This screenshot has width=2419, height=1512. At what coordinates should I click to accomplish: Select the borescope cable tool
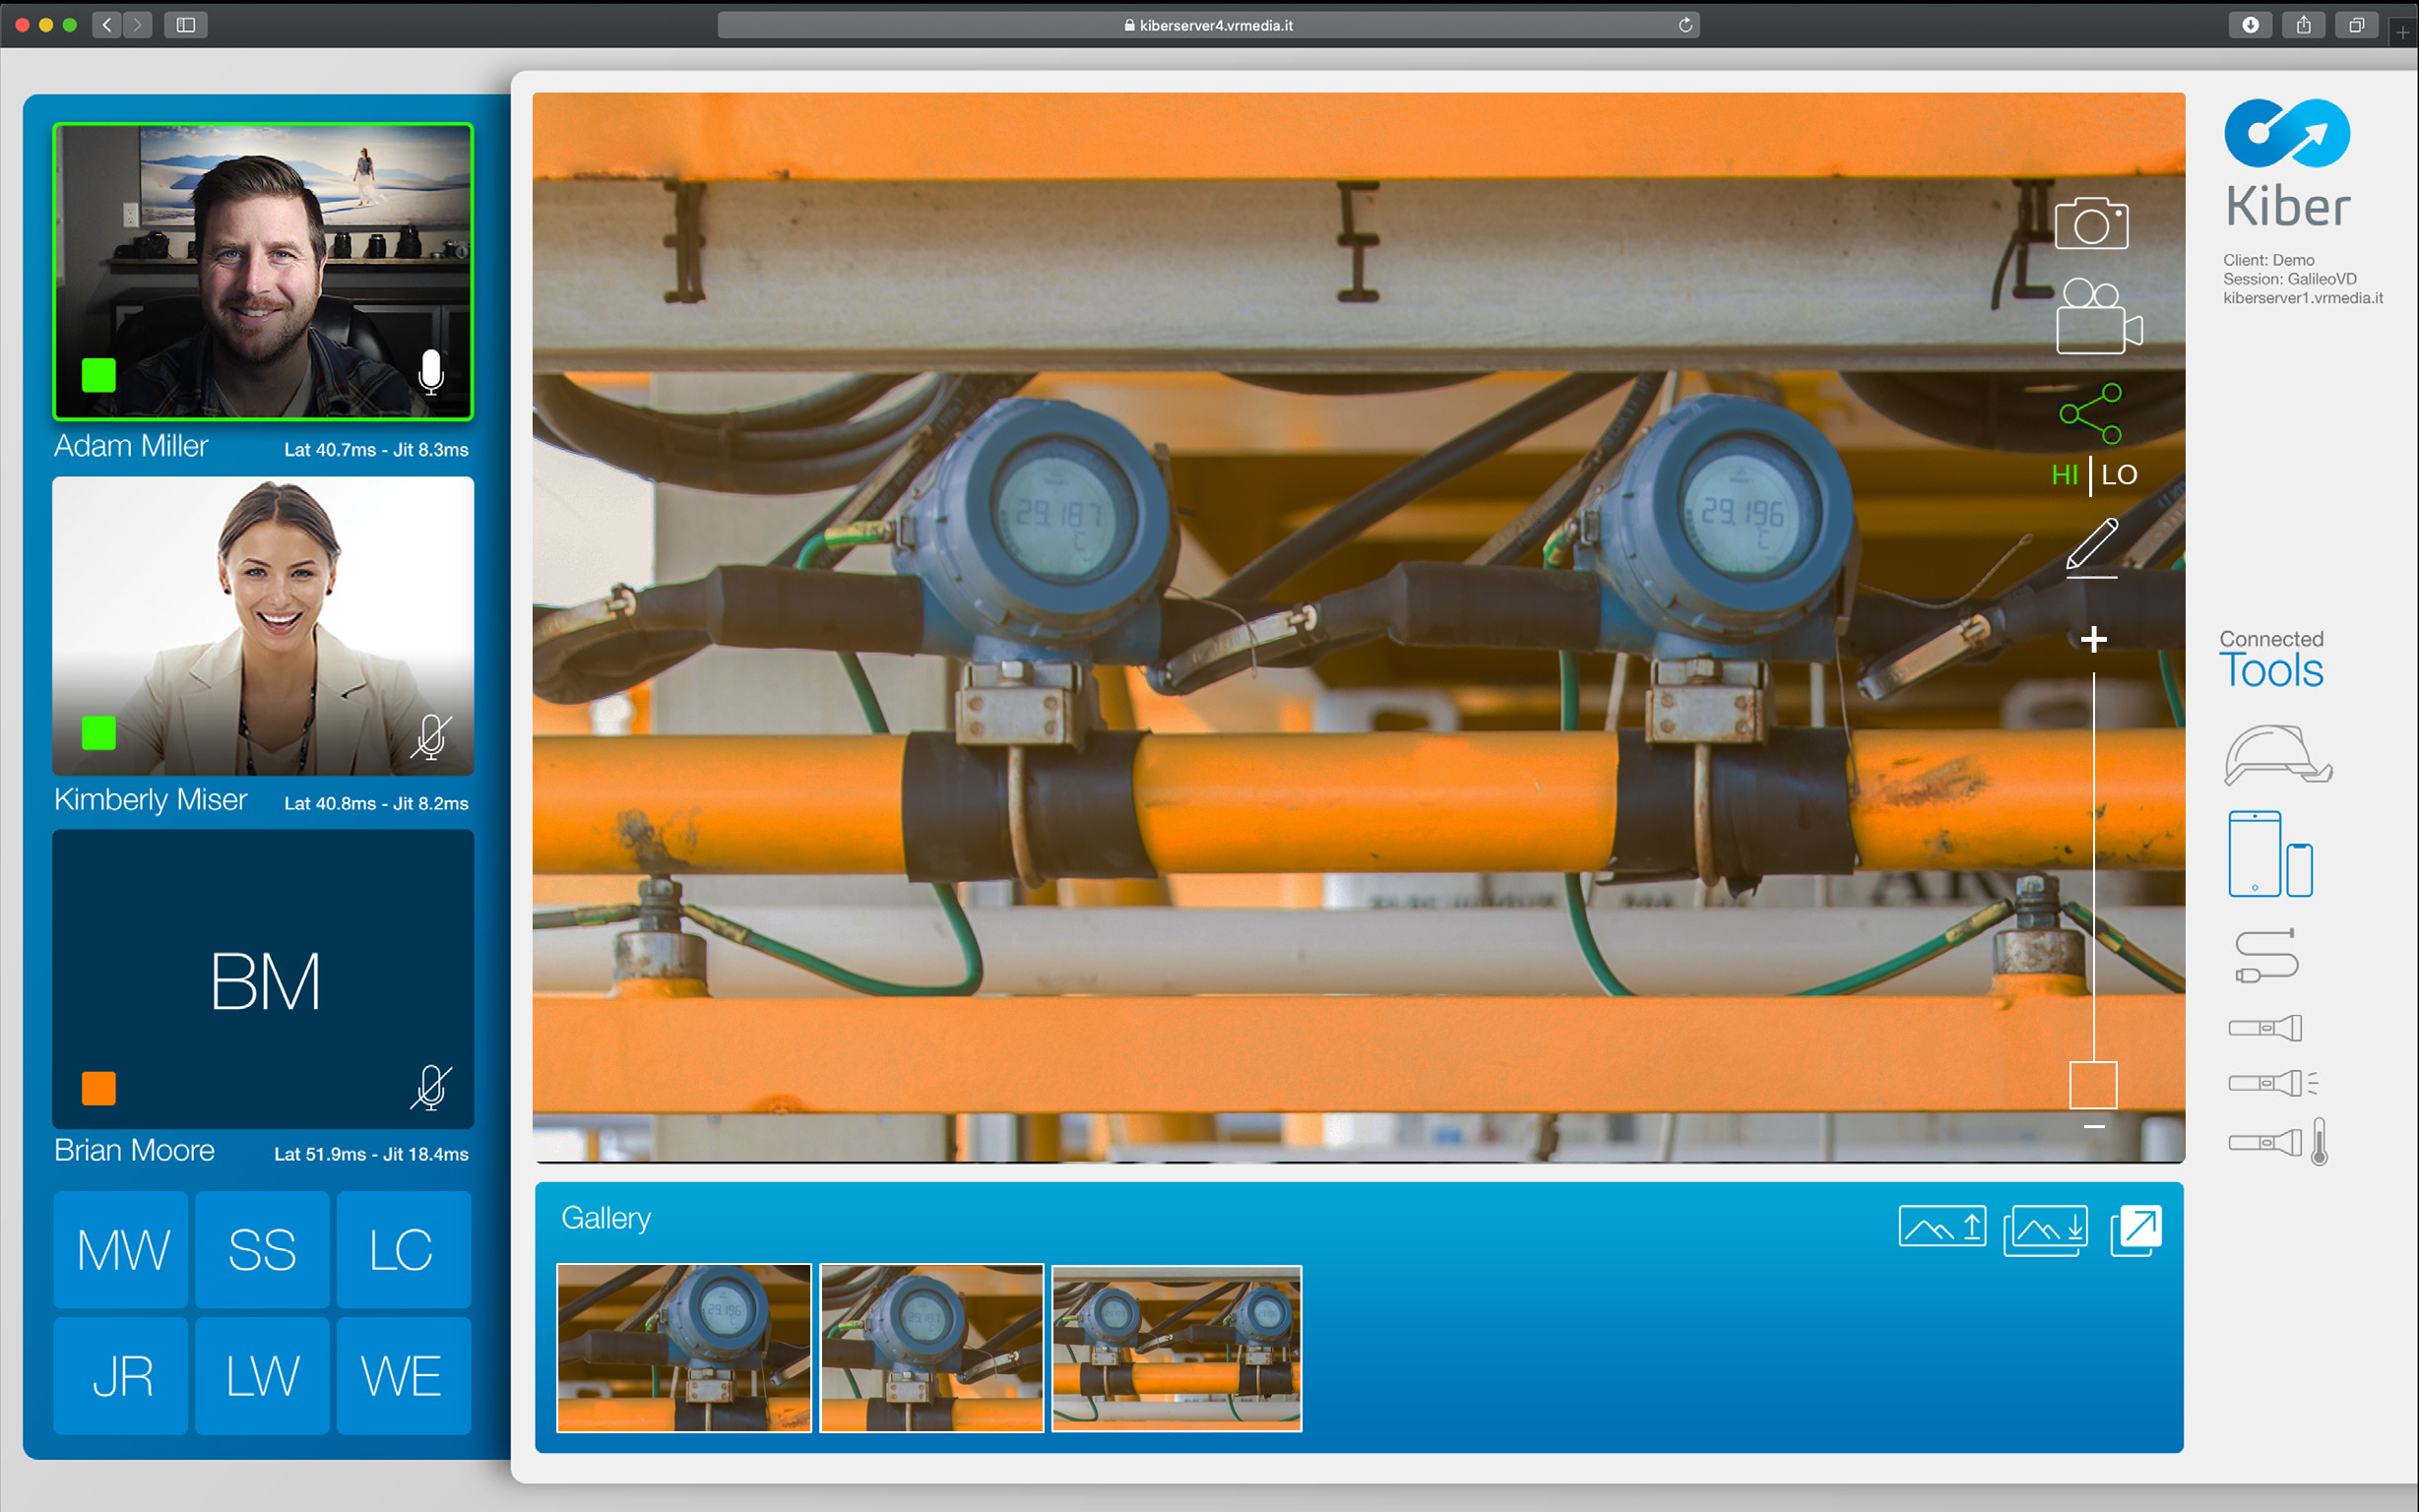(x=2267, y=955)
